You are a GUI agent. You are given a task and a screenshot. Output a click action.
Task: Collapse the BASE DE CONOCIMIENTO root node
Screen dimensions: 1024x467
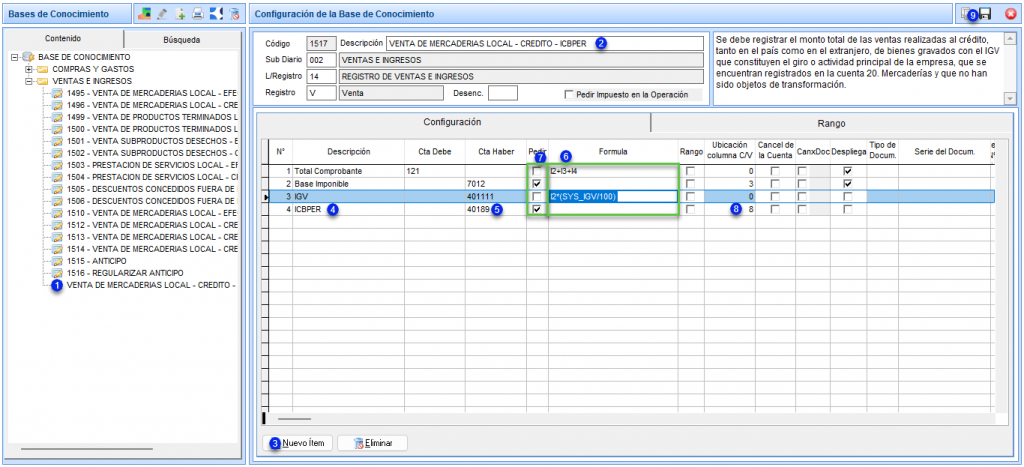tap(14, 57)
